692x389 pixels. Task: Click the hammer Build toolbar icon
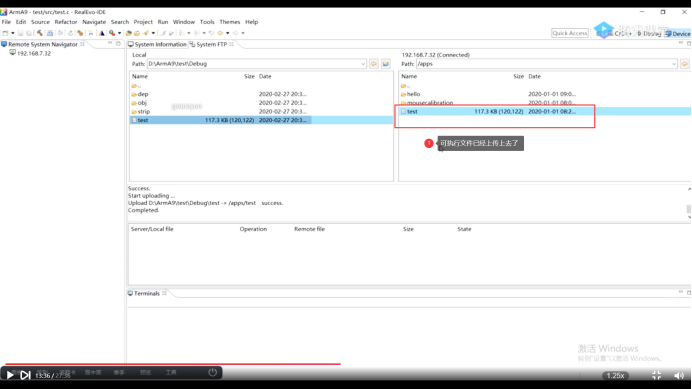tap(40, 33)
